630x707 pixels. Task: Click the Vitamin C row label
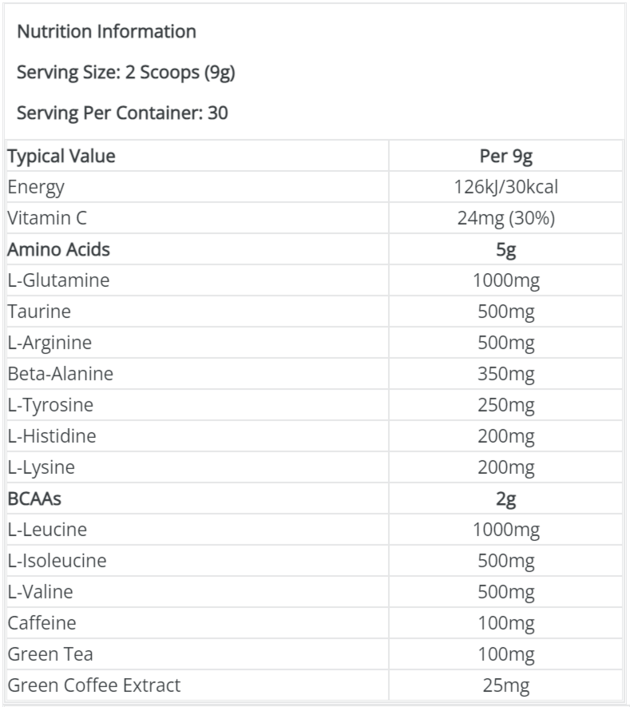47,218
